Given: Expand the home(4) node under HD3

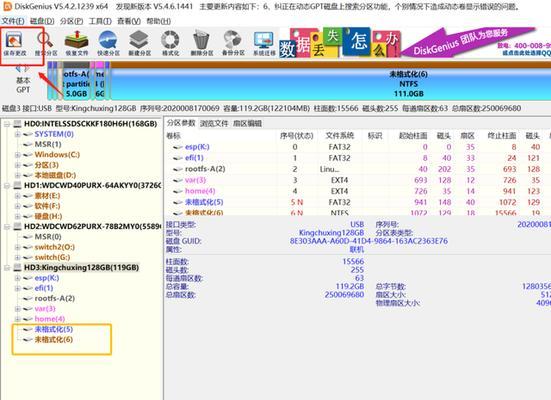Looking at the screenshot, I should click(x=17, y=319).
